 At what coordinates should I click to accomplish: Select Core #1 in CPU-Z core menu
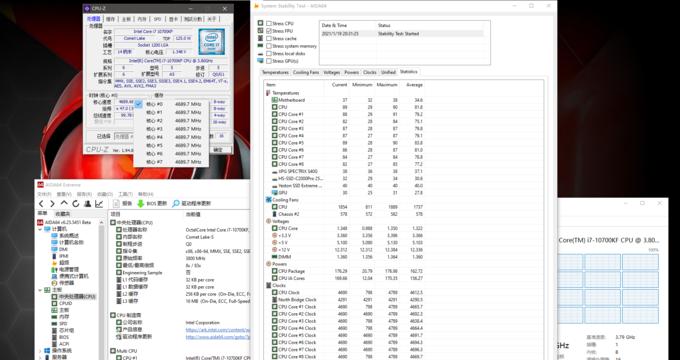[x=171, y=112]
